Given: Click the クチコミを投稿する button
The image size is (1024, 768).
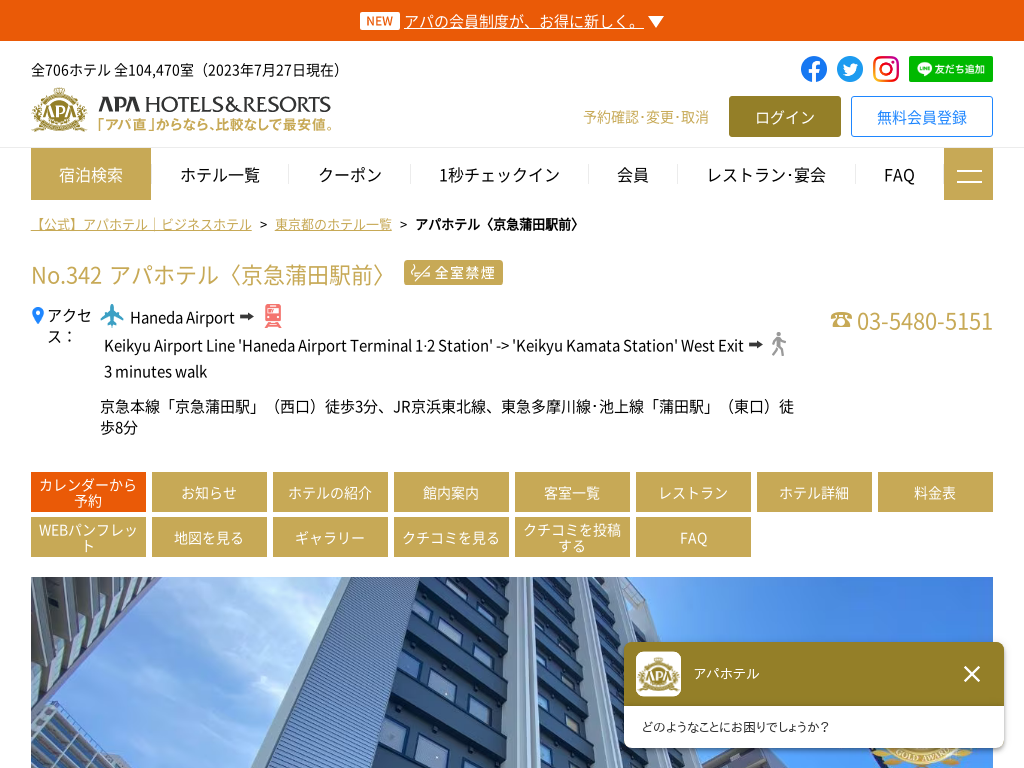Looking at the screenshot, I should tap(572, 537).
